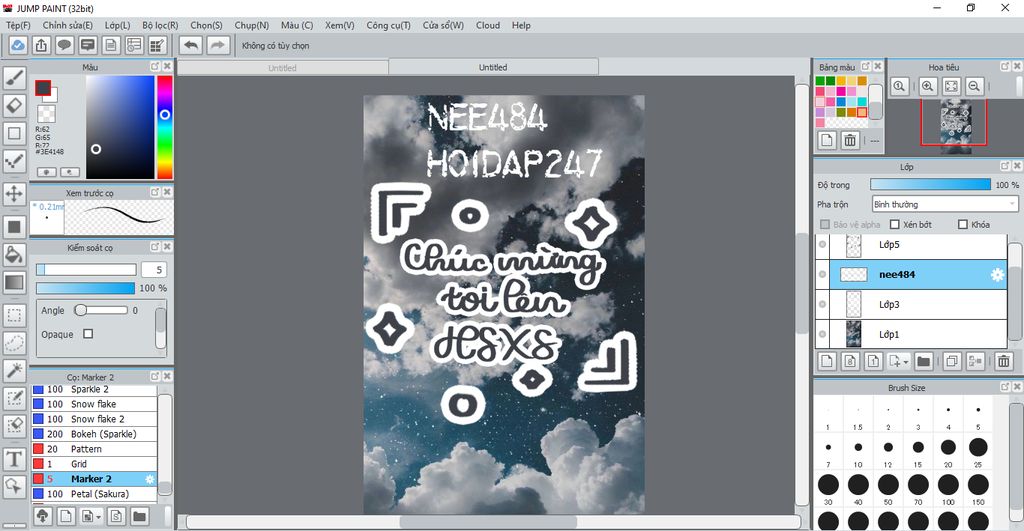
Task: Select the Text tool
Action: (14, 459)
